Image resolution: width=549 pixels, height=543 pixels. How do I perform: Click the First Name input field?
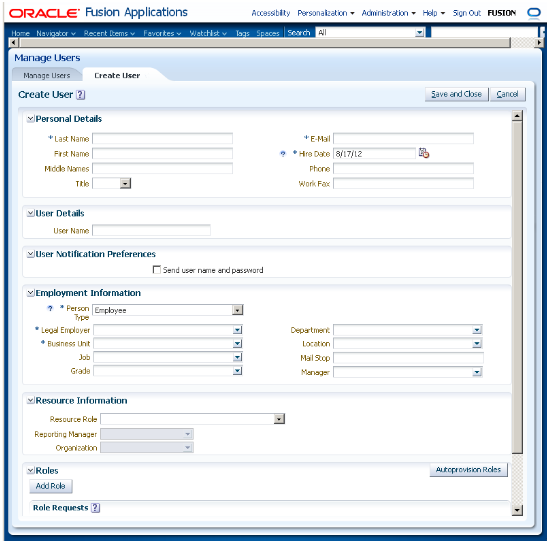tap(162, 154)
